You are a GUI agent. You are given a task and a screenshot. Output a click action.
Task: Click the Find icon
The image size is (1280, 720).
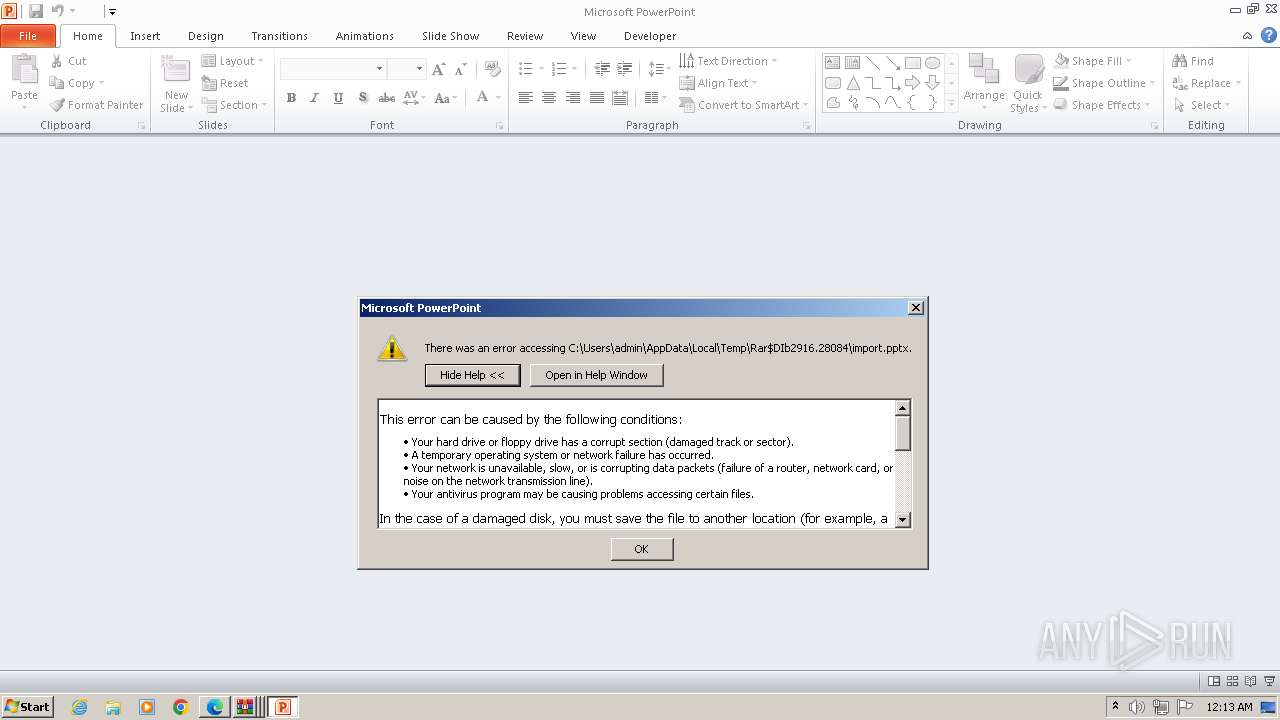(1180, 61)
